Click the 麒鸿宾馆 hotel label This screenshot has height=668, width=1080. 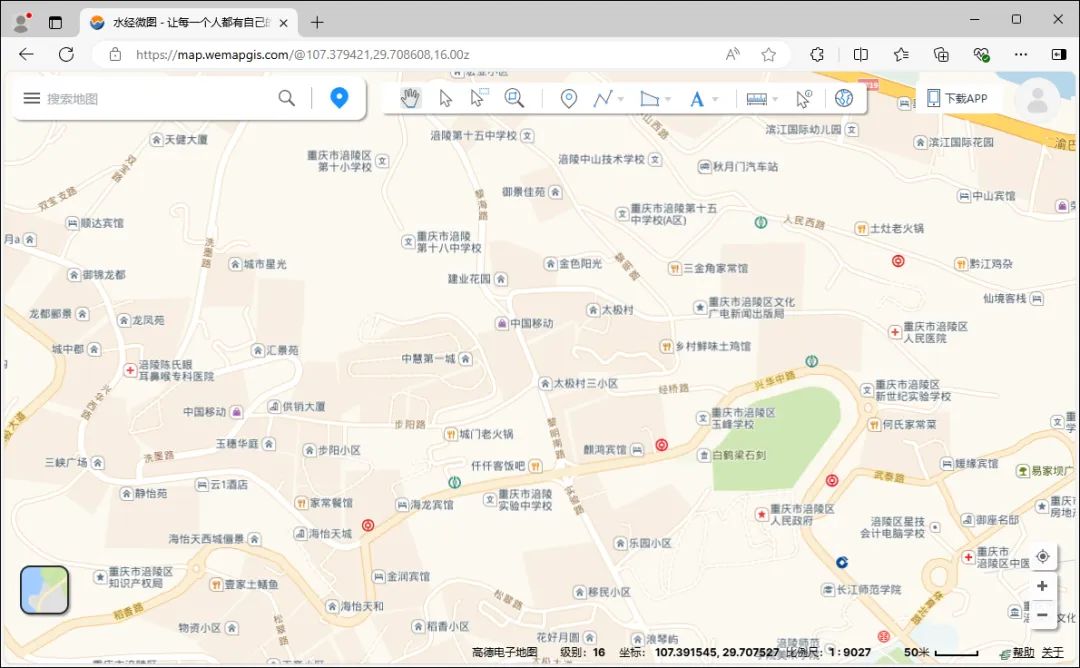coord(605,450)
